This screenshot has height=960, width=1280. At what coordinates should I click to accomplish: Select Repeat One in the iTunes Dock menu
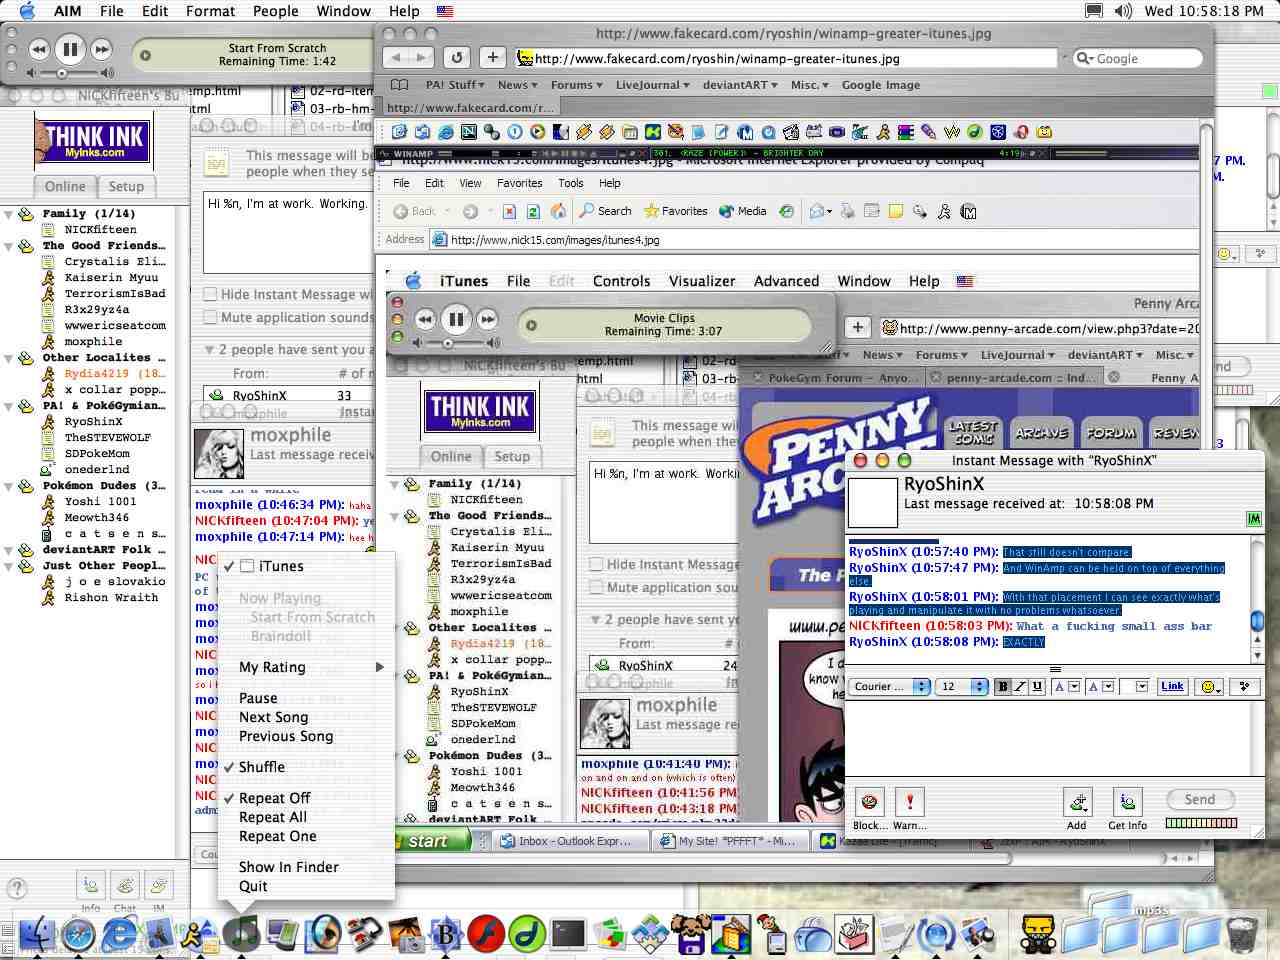tap(277, 836)
